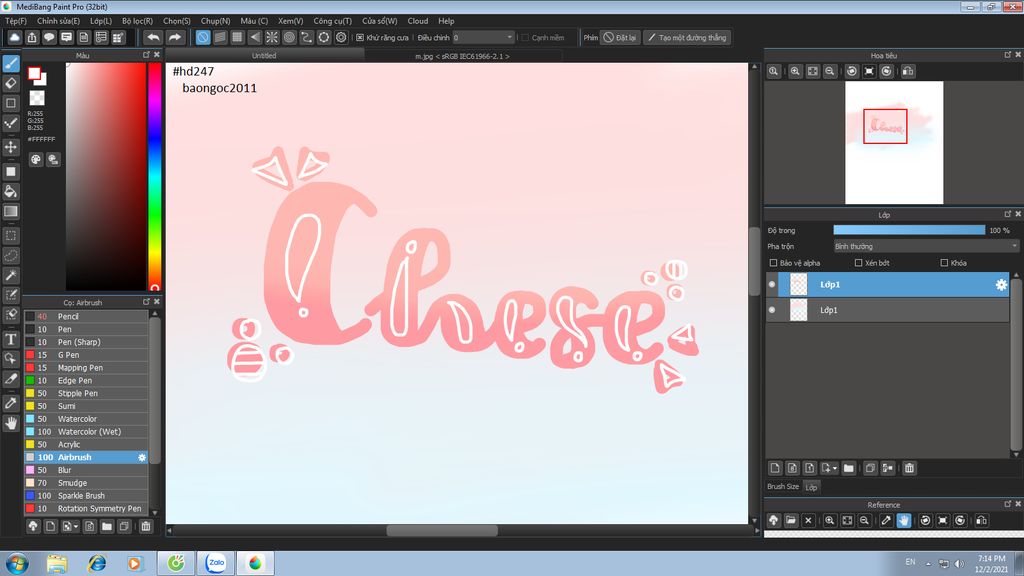Select the Smudge brush
This screenshot has height=576, width=1024.
coord(86,483)
